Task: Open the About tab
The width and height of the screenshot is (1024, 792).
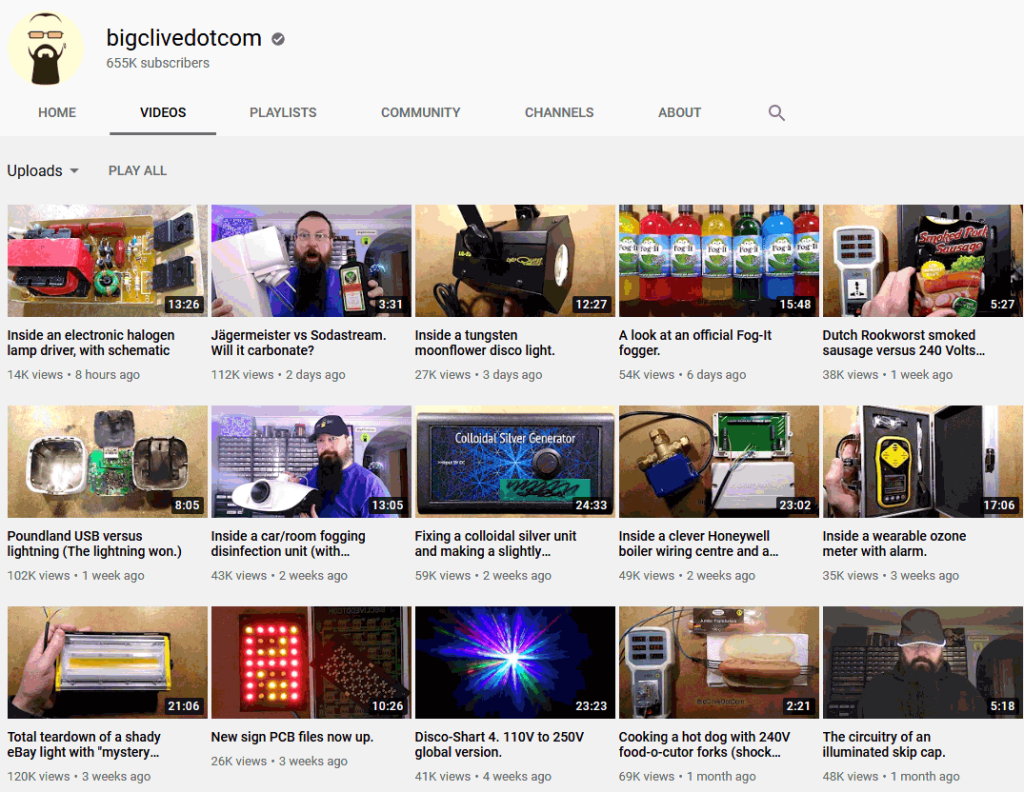Action: [679, 113]
